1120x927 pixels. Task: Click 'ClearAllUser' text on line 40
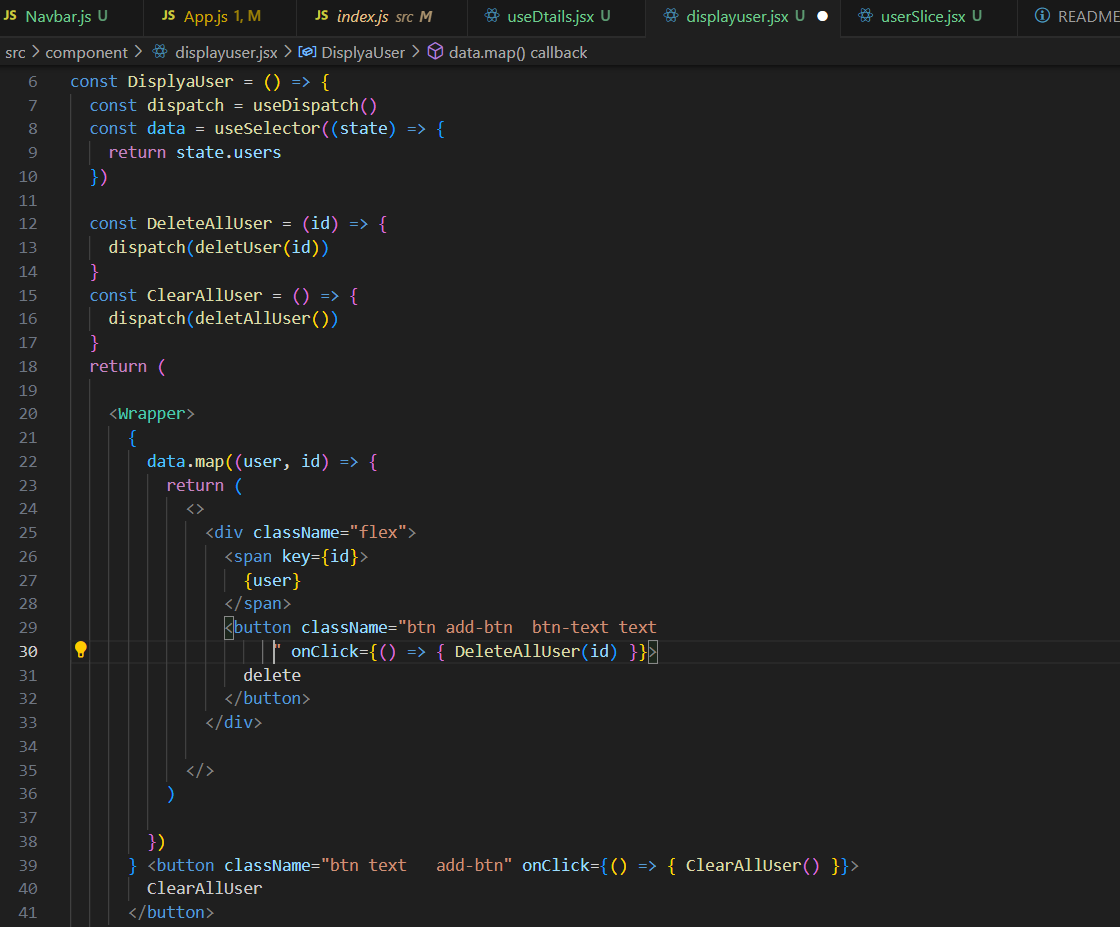pyautogui.click(x=204, y=888)
